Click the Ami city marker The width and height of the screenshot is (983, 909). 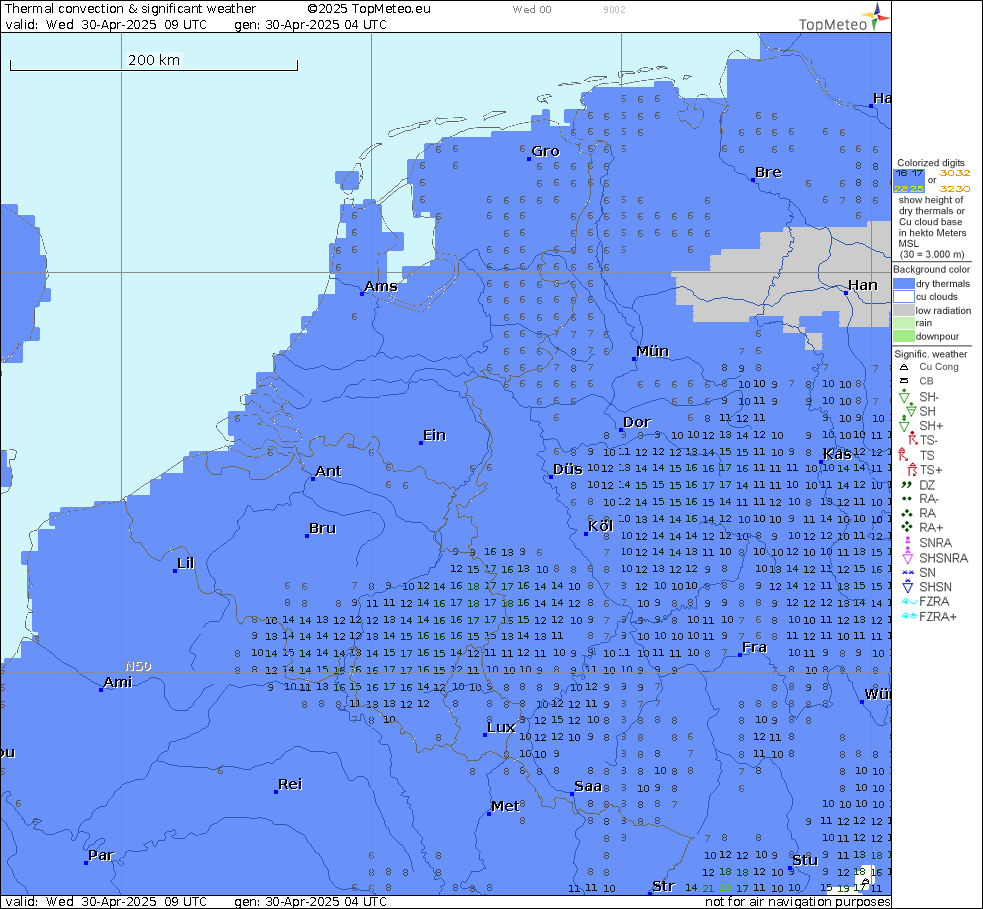point(101,690)
